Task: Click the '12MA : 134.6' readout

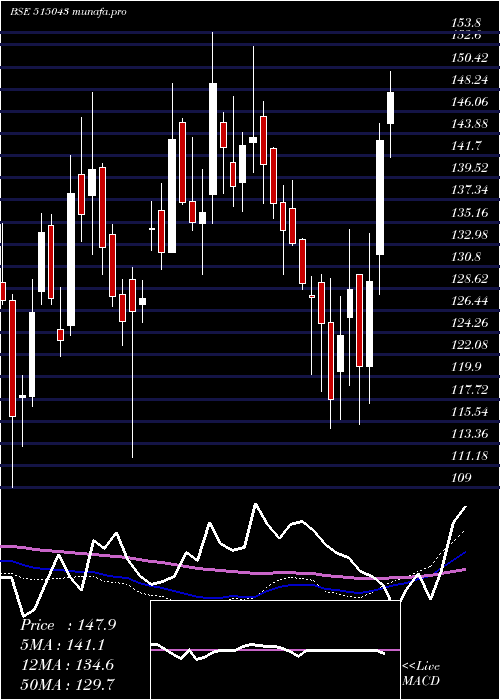Action: pos(67,665)
